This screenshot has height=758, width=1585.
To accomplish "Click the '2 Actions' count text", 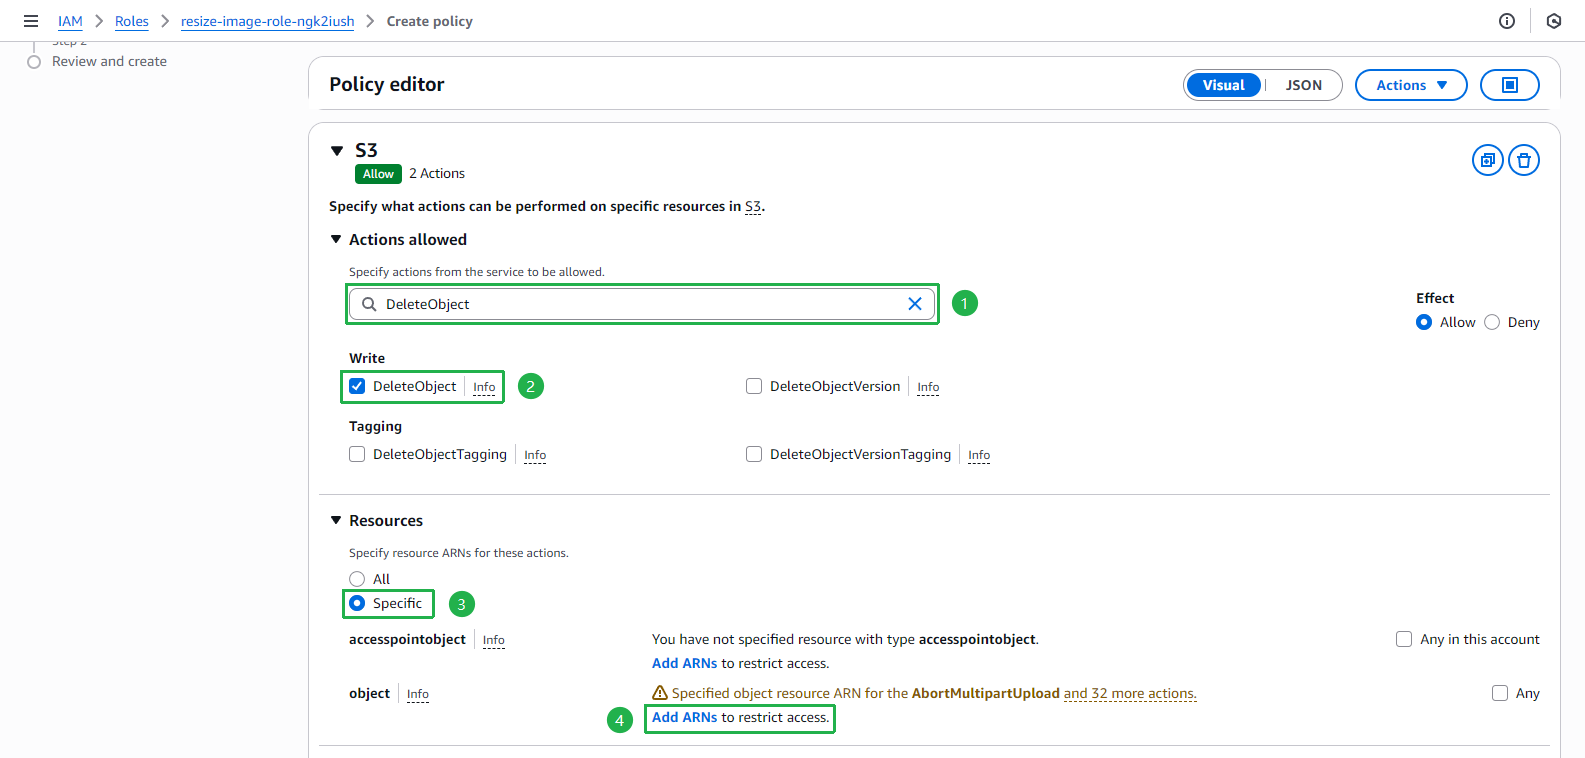I will (x=437, y=173).
